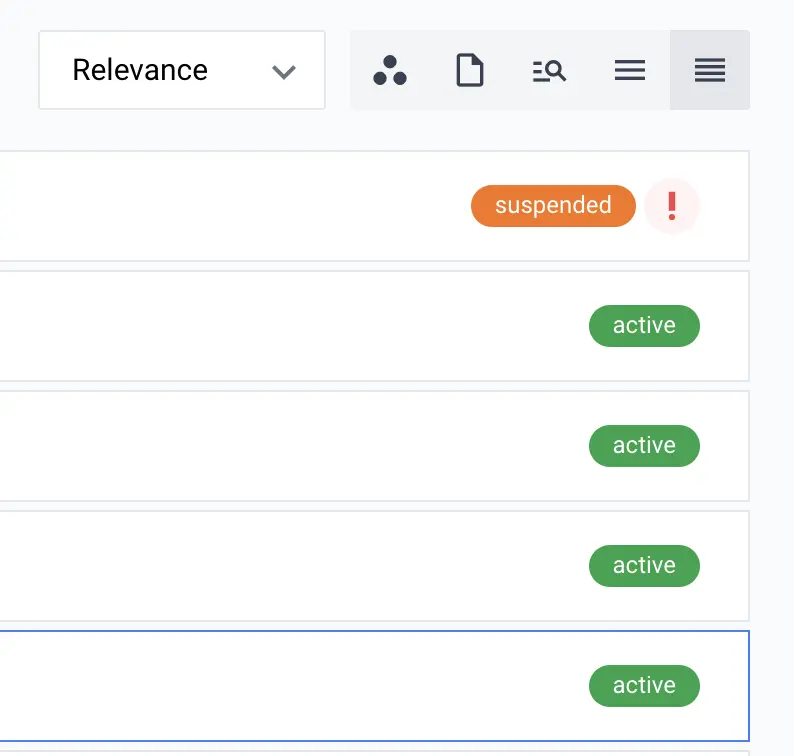Select the dense four-line list view
The image size is (794, 756).
(710, 70)
